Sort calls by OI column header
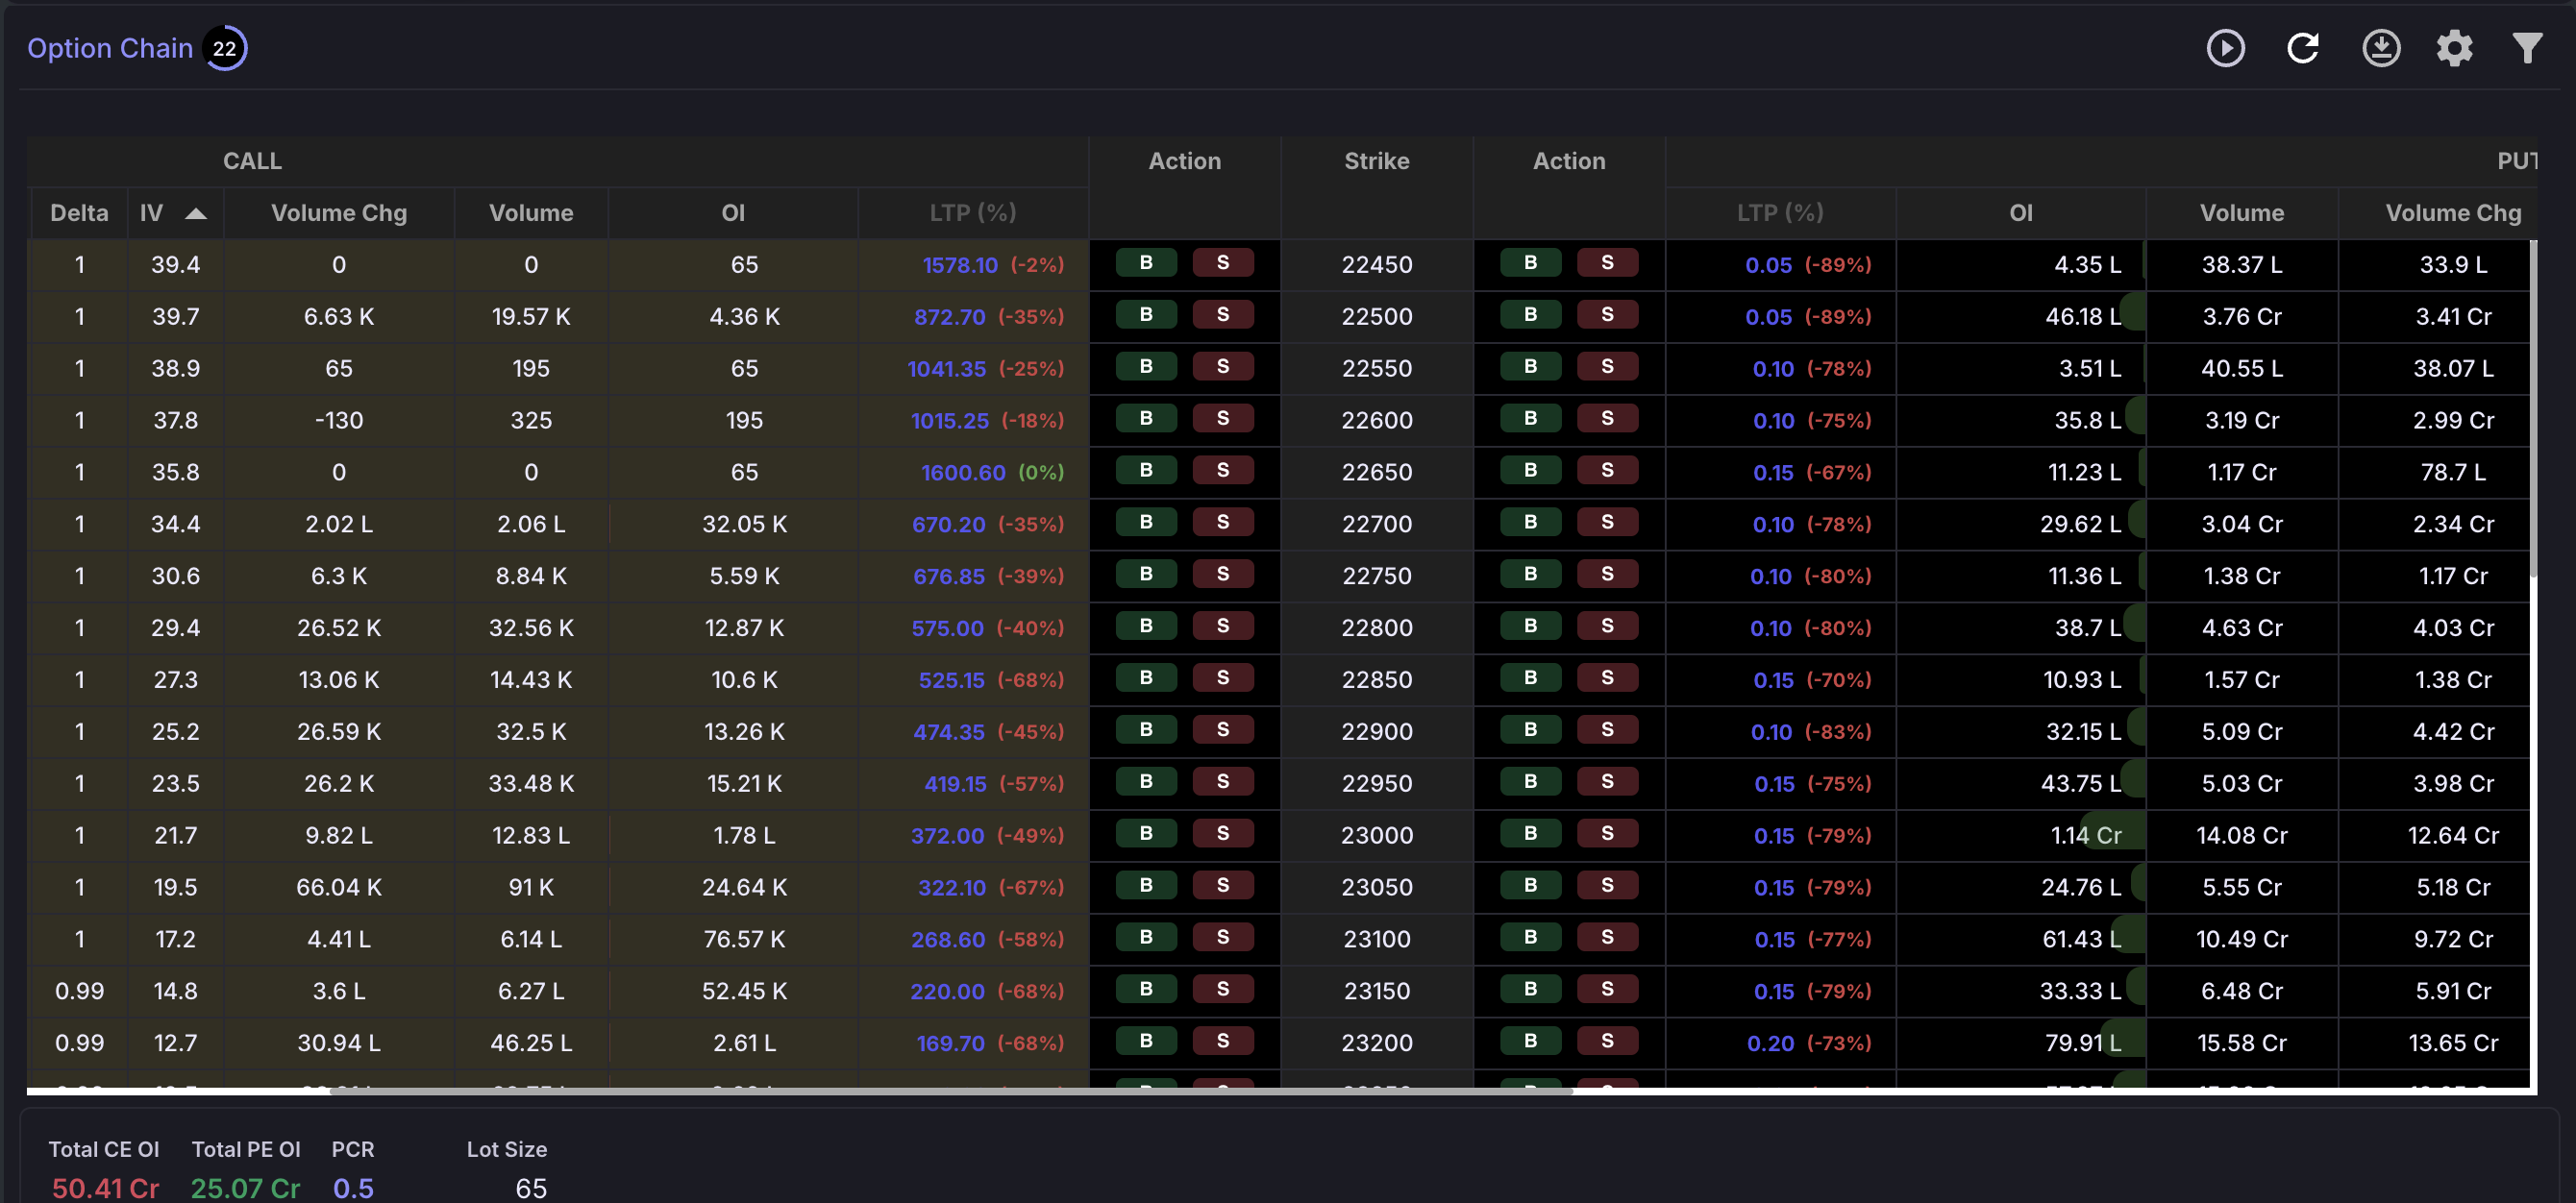The width and height of the screenshot is (2576, 1203). tap(733, 213)
